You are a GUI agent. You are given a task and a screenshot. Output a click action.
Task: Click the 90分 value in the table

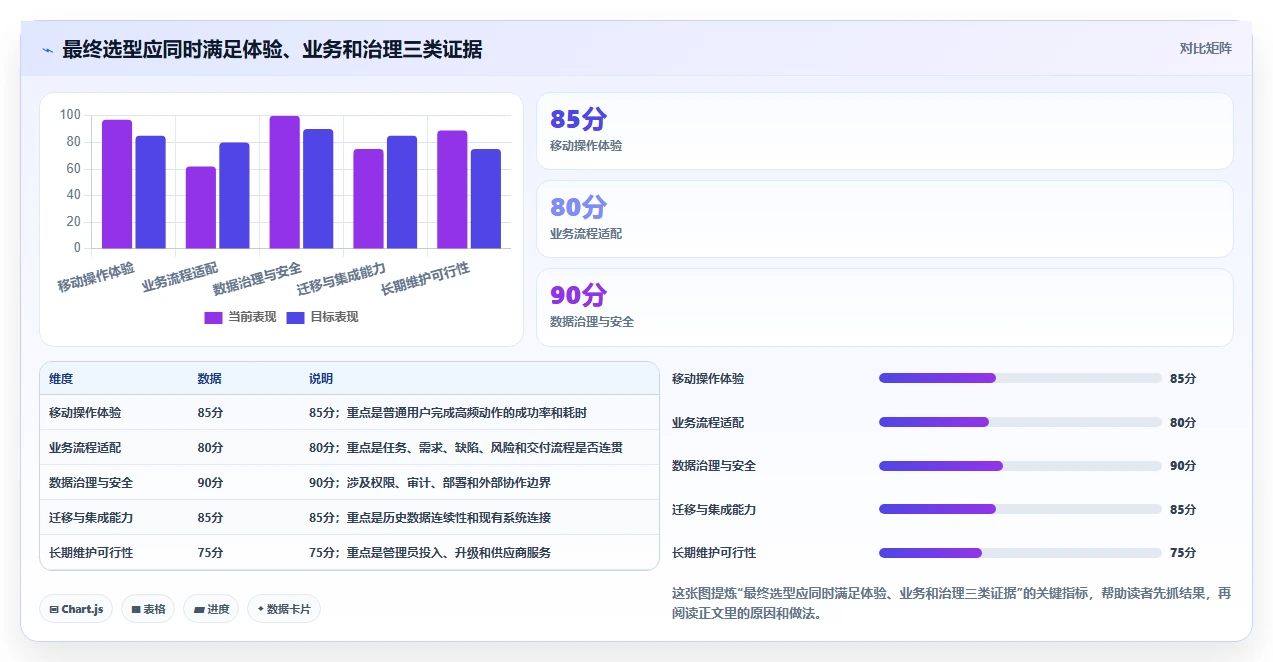[210, 482]
